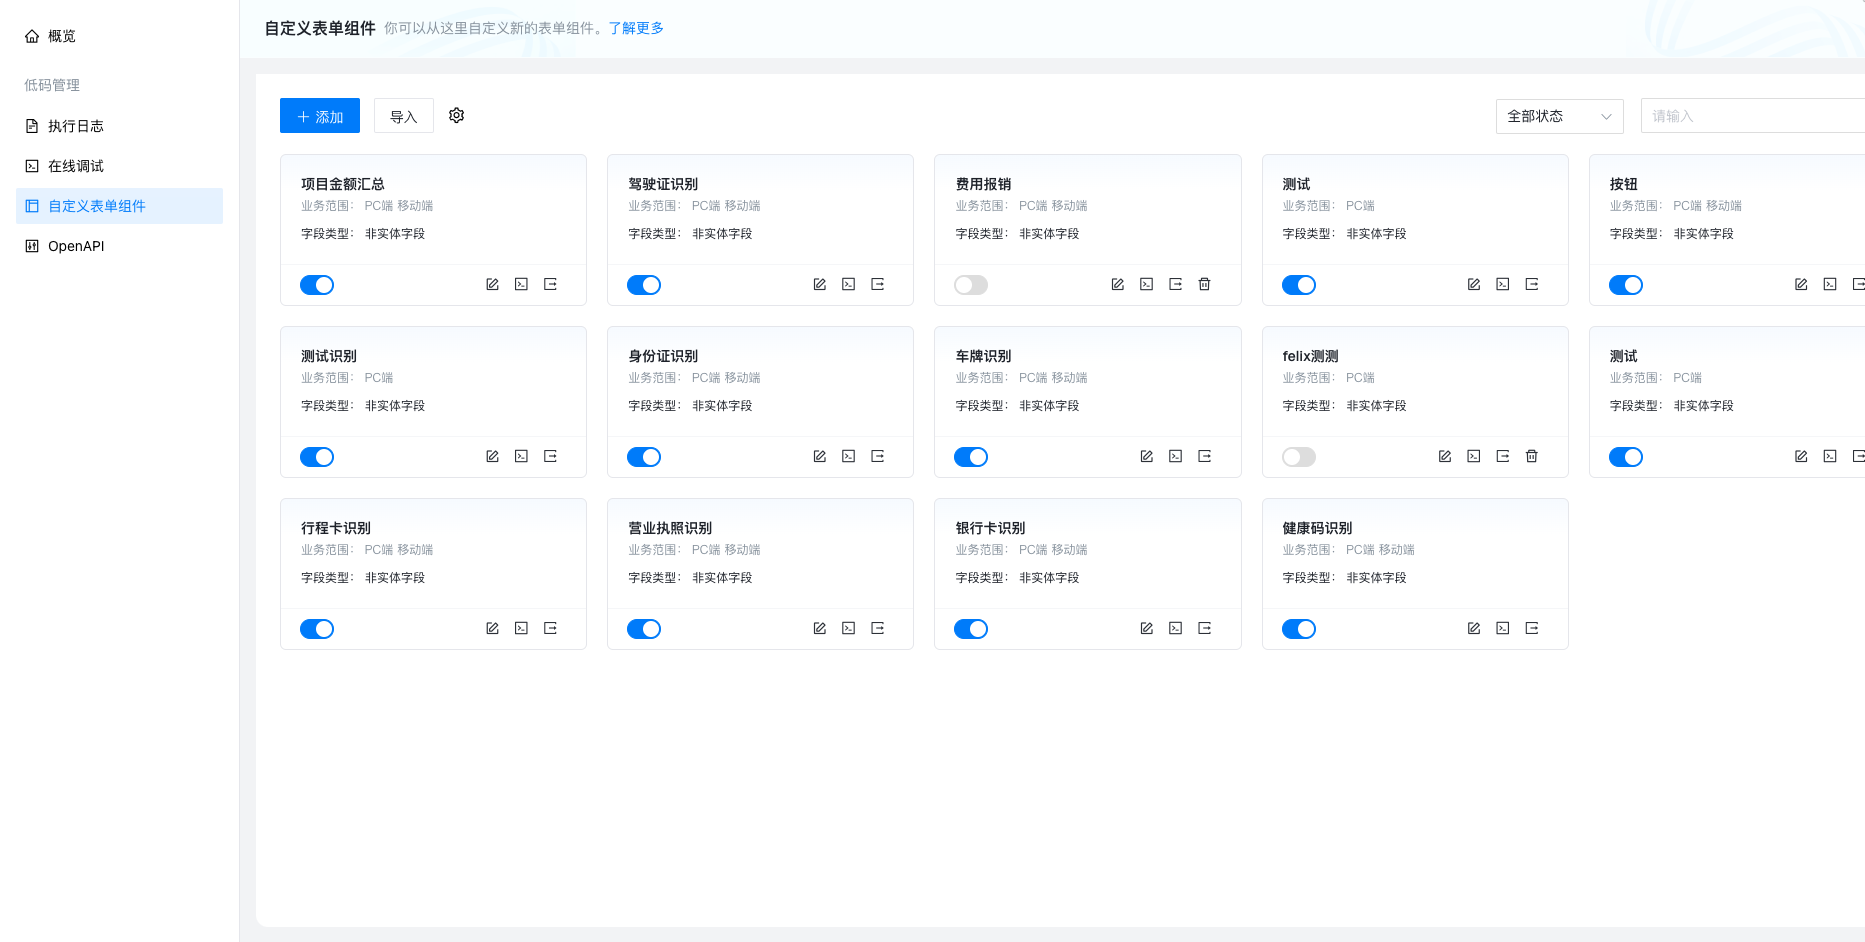Edit the 行程卡识别 component

click(x=492, y=628)
